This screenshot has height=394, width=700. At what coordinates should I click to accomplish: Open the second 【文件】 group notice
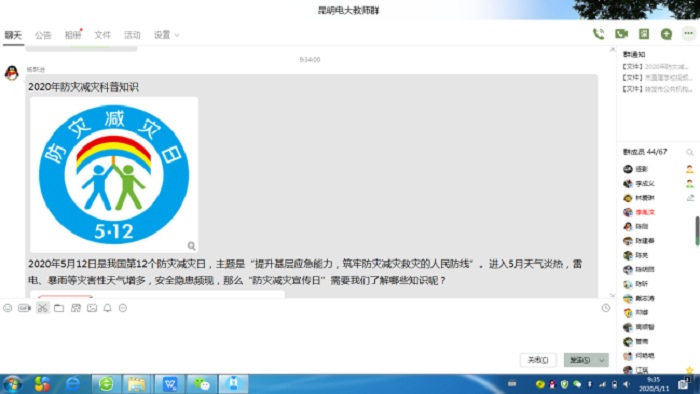point(658,78)
